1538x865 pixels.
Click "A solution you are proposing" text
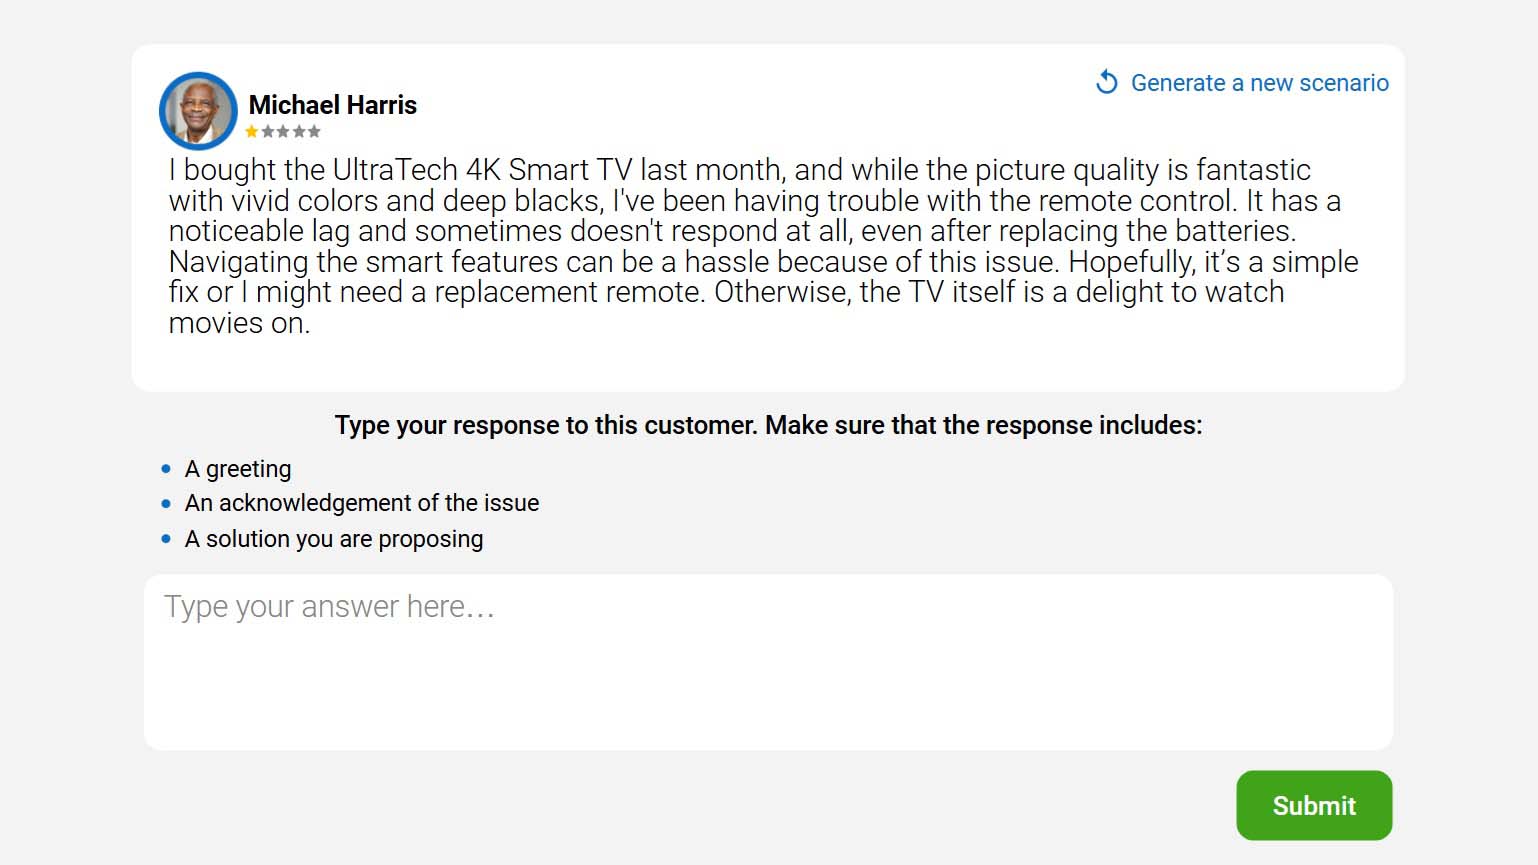334,539
